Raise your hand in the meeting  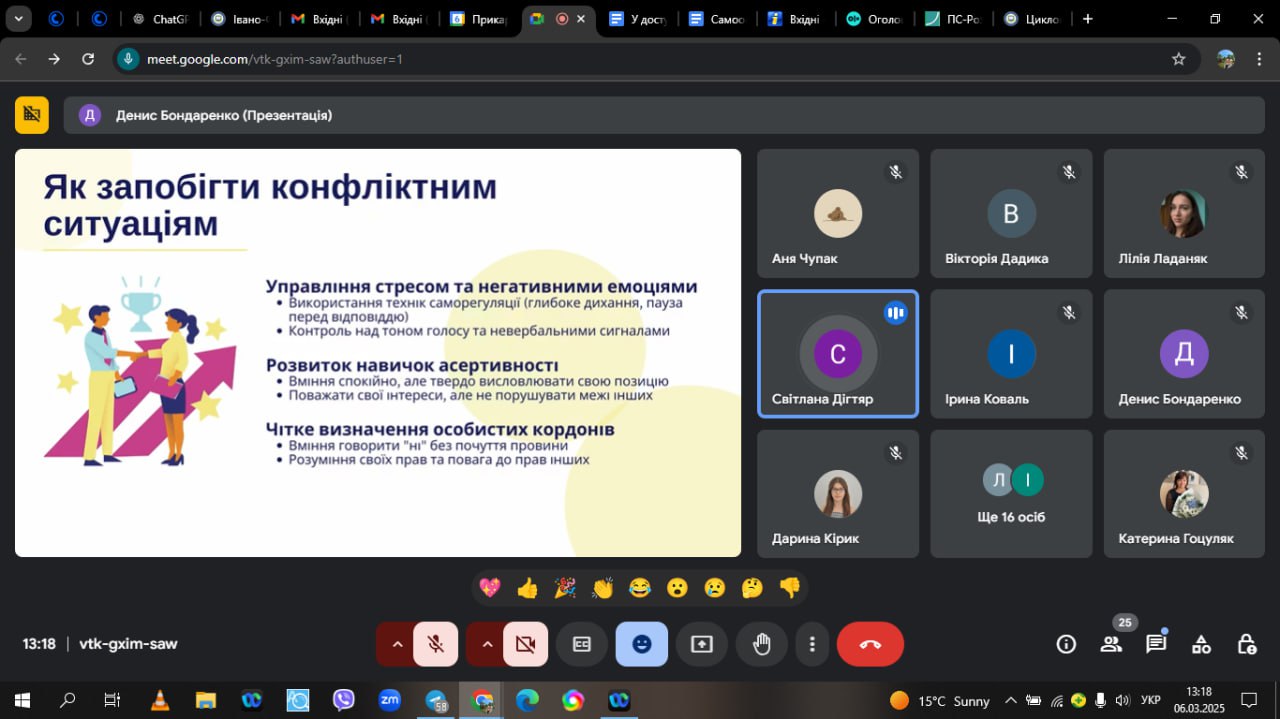click(762, 644)
